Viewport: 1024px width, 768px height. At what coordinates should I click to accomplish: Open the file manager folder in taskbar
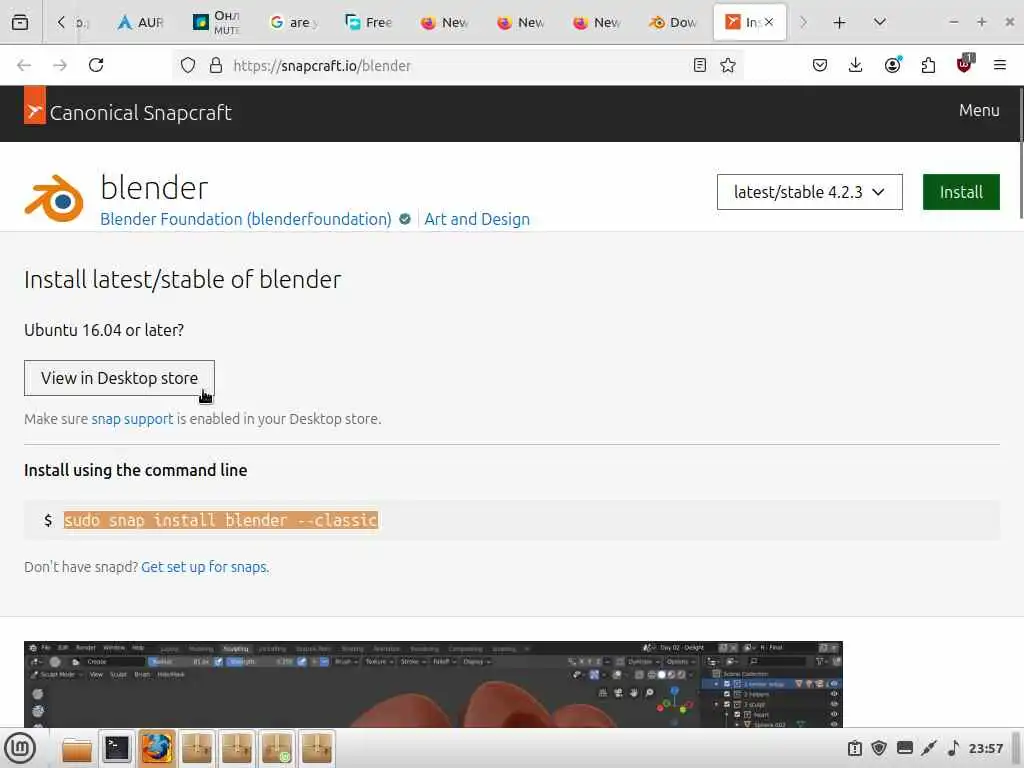[77, 749]
